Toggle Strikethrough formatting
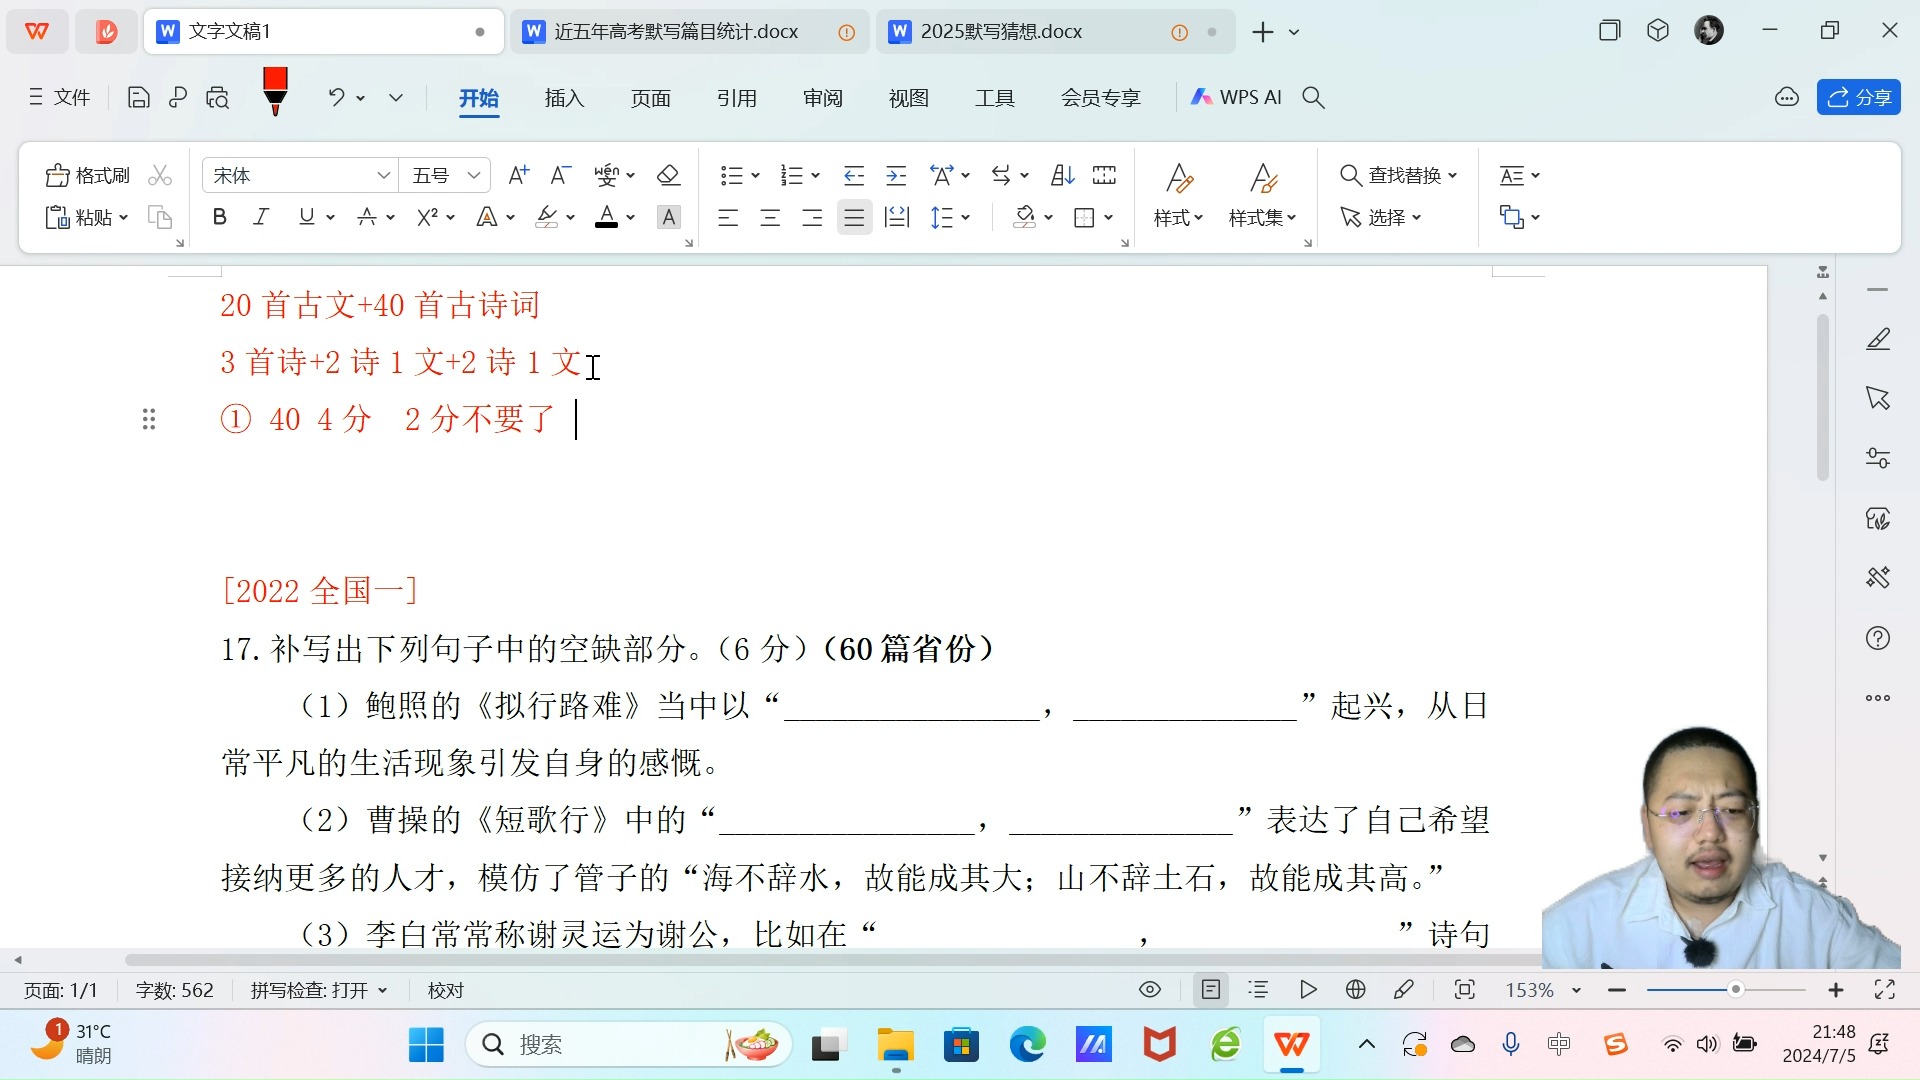1920x1080 pixels. click(x=367, y=217)
